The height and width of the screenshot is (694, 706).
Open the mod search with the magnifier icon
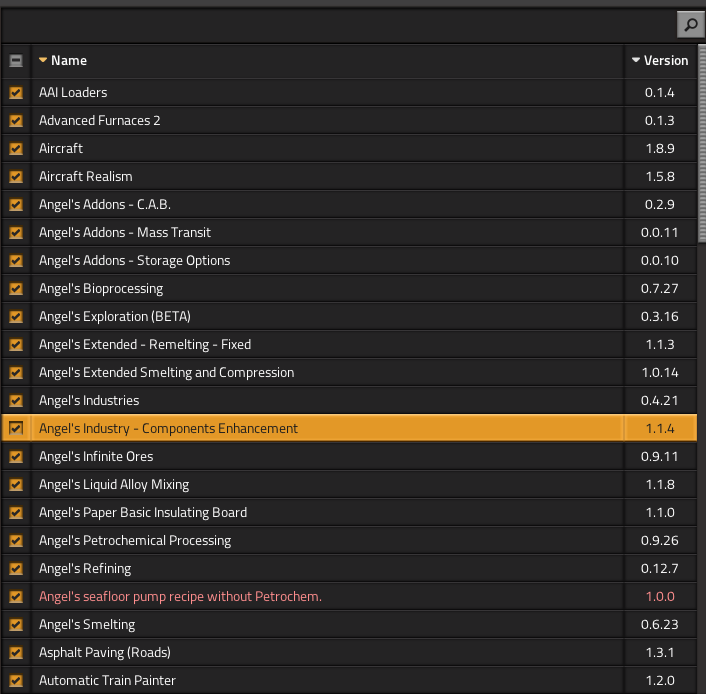(x=691, y=25)
